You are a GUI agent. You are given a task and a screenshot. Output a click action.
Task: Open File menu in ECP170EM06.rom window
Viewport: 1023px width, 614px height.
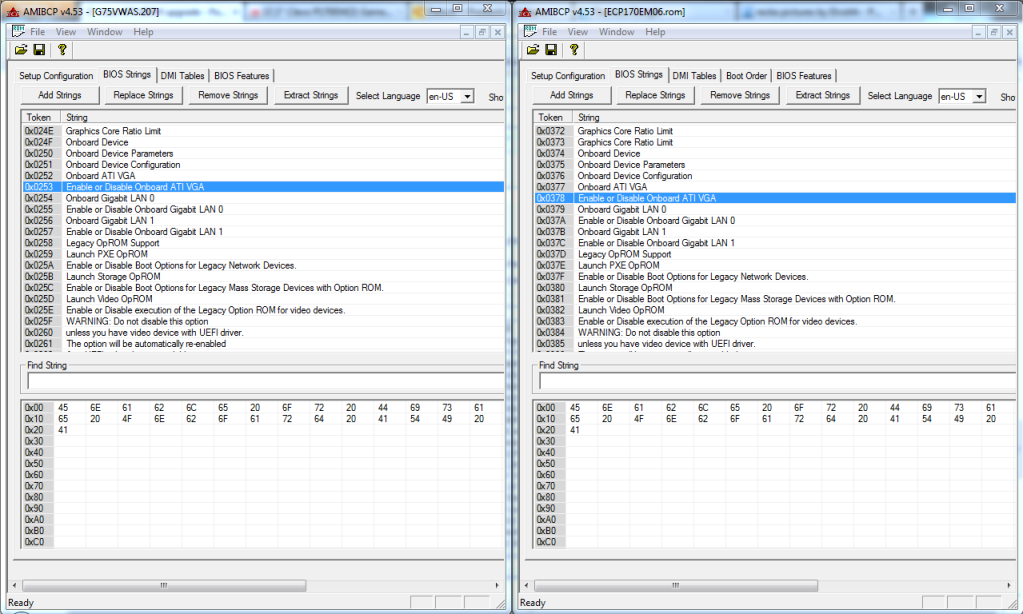click(549, 32)
